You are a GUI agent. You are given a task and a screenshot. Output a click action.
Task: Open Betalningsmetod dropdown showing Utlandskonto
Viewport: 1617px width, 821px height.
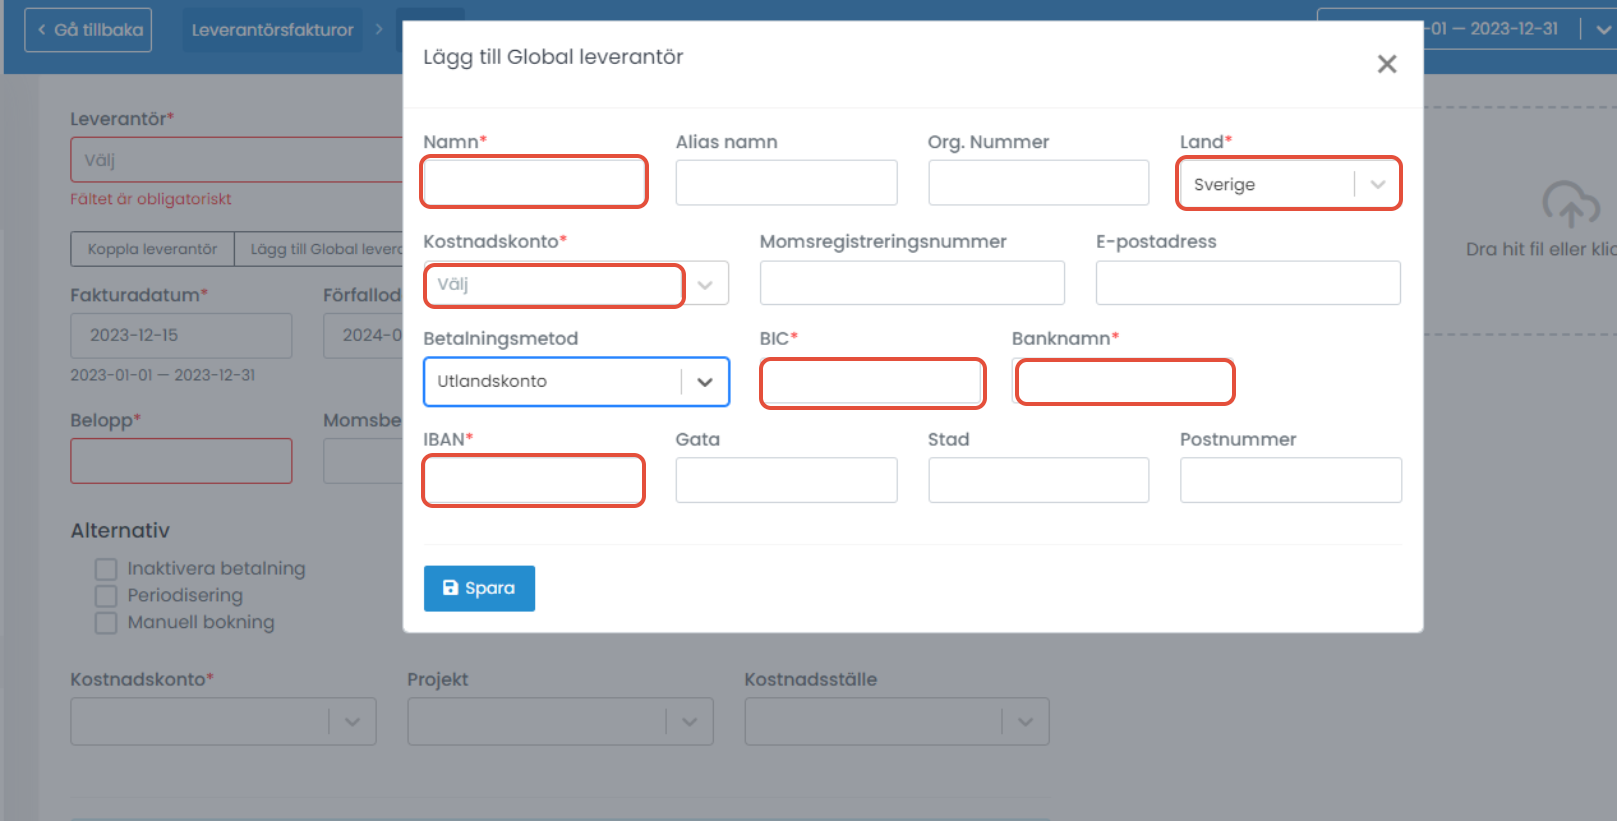[576, 381]
